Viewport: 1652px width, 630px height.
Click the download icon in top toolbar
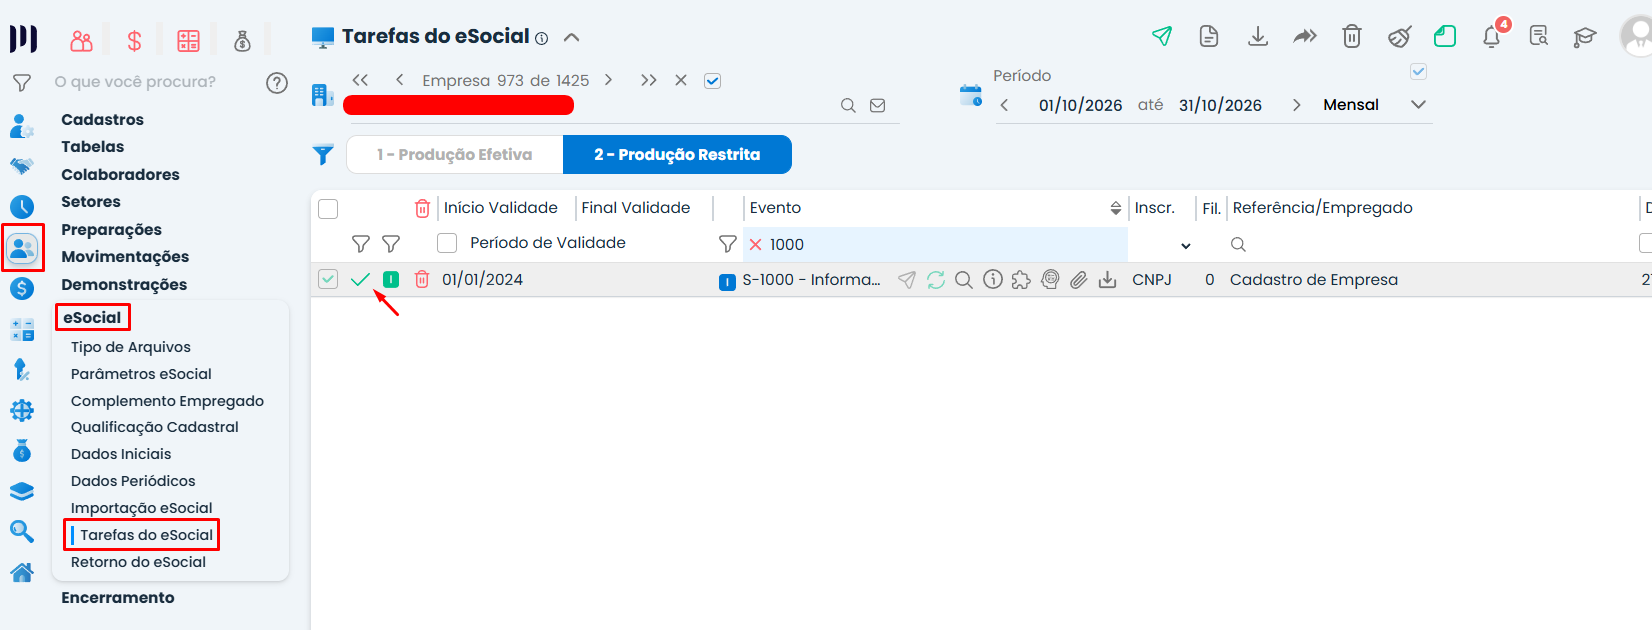pos(1258,37)
